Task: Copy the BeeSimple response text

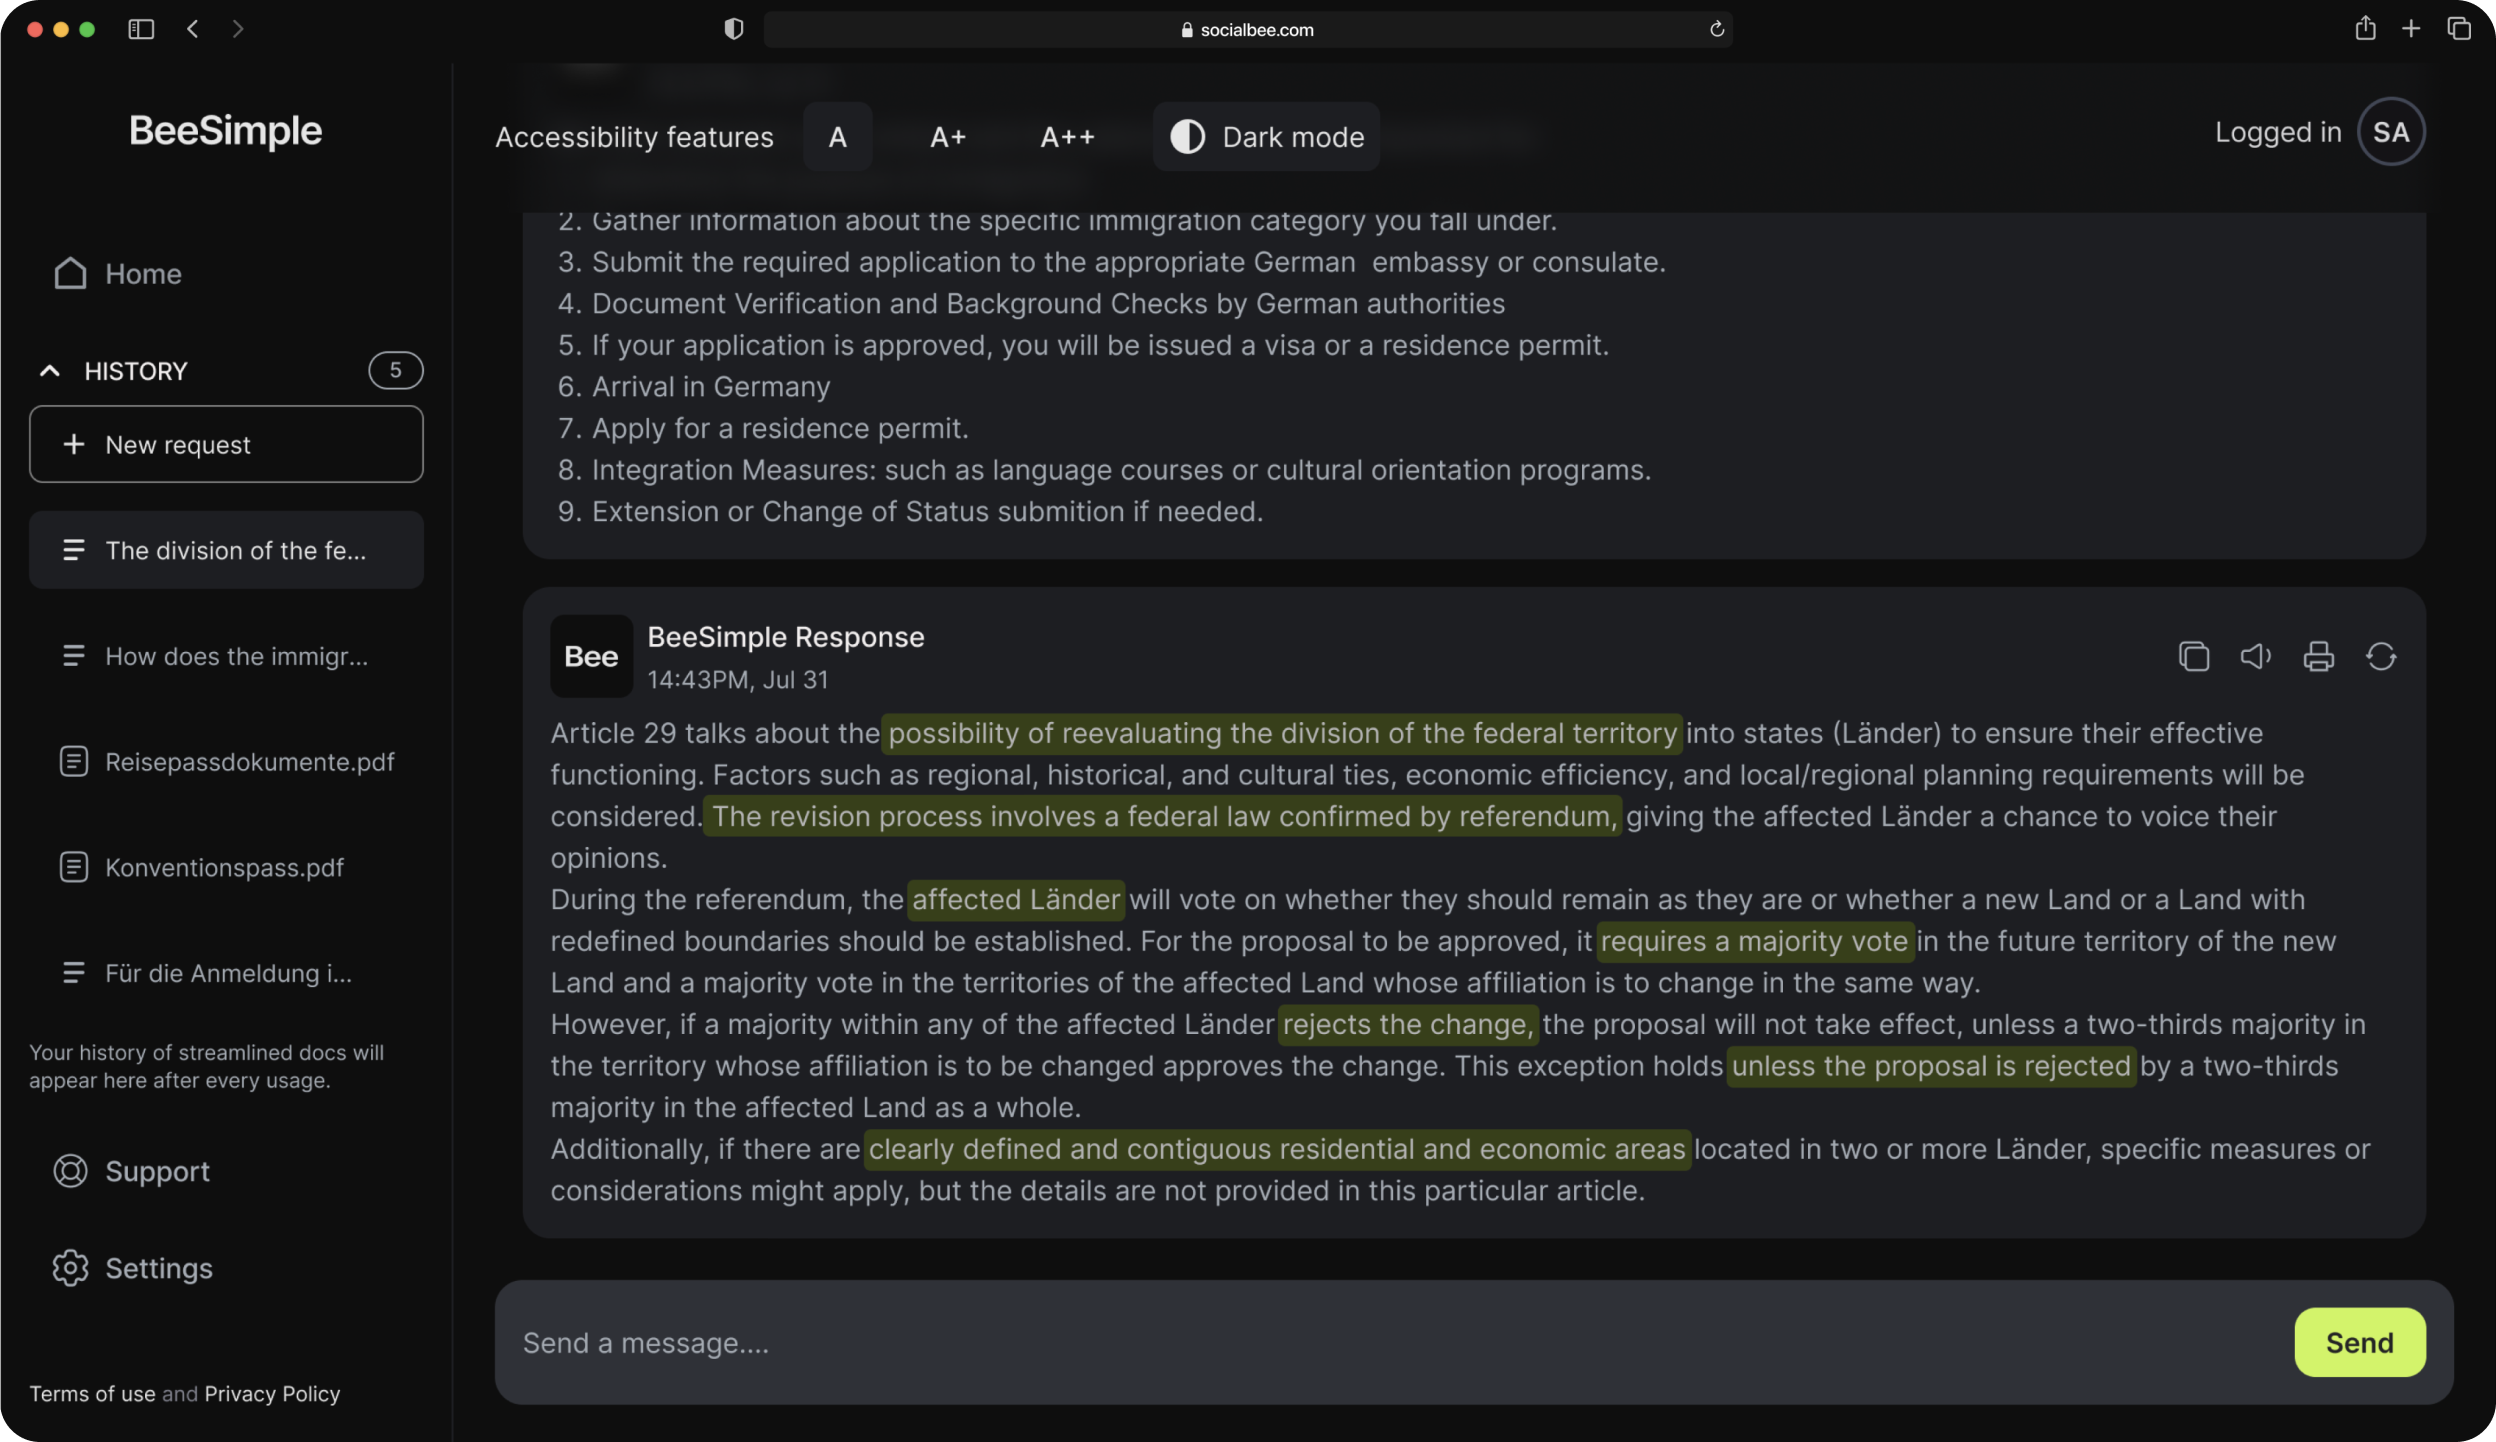Action: pos(2193,656)
